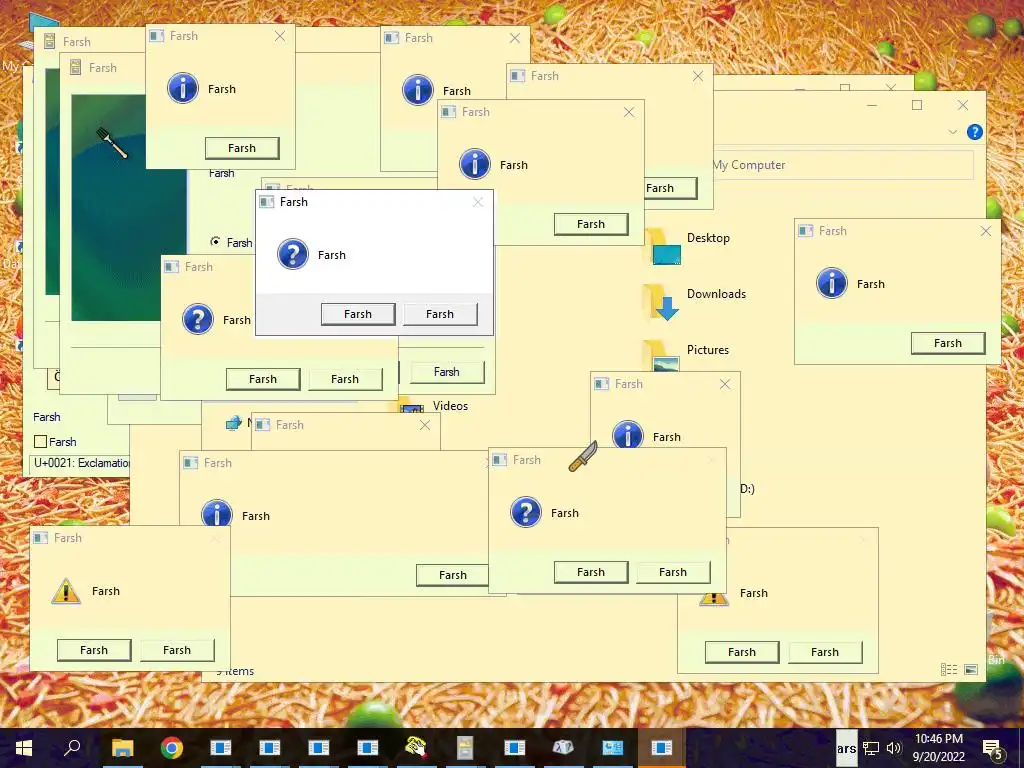Click the My Computer address field
The width and height of the screenshot is (1024, 768).
(842, 165)
